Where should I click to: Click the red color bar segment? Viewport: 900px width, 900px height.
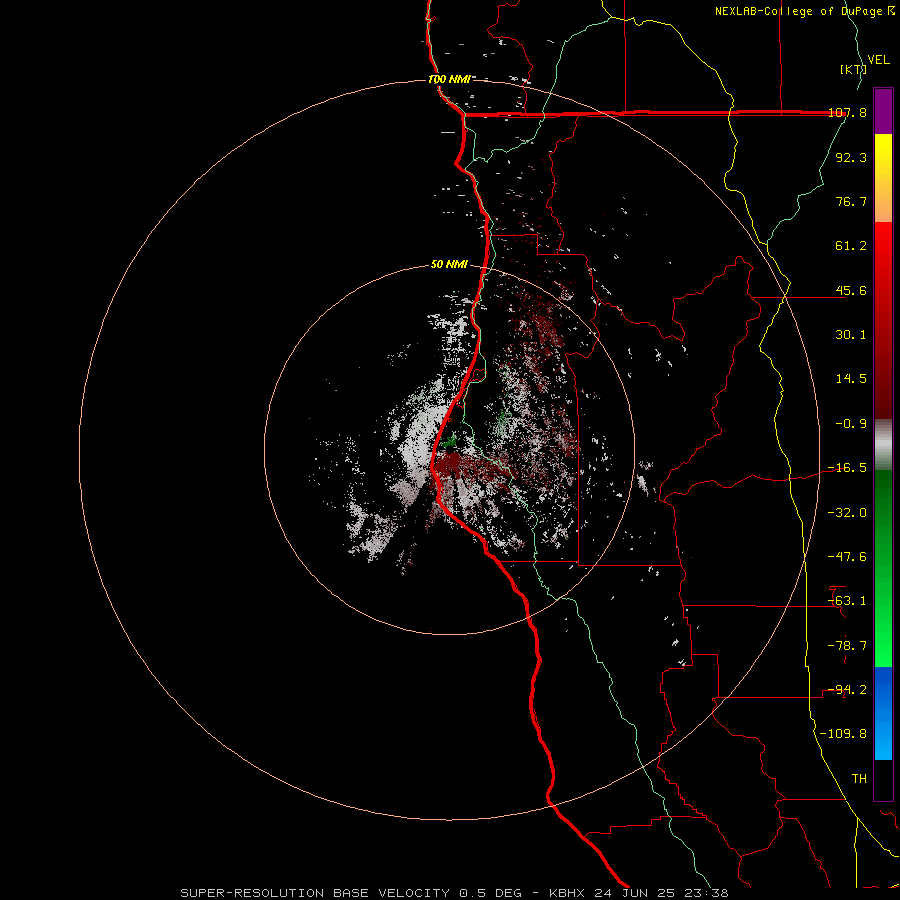click(883, 320)
